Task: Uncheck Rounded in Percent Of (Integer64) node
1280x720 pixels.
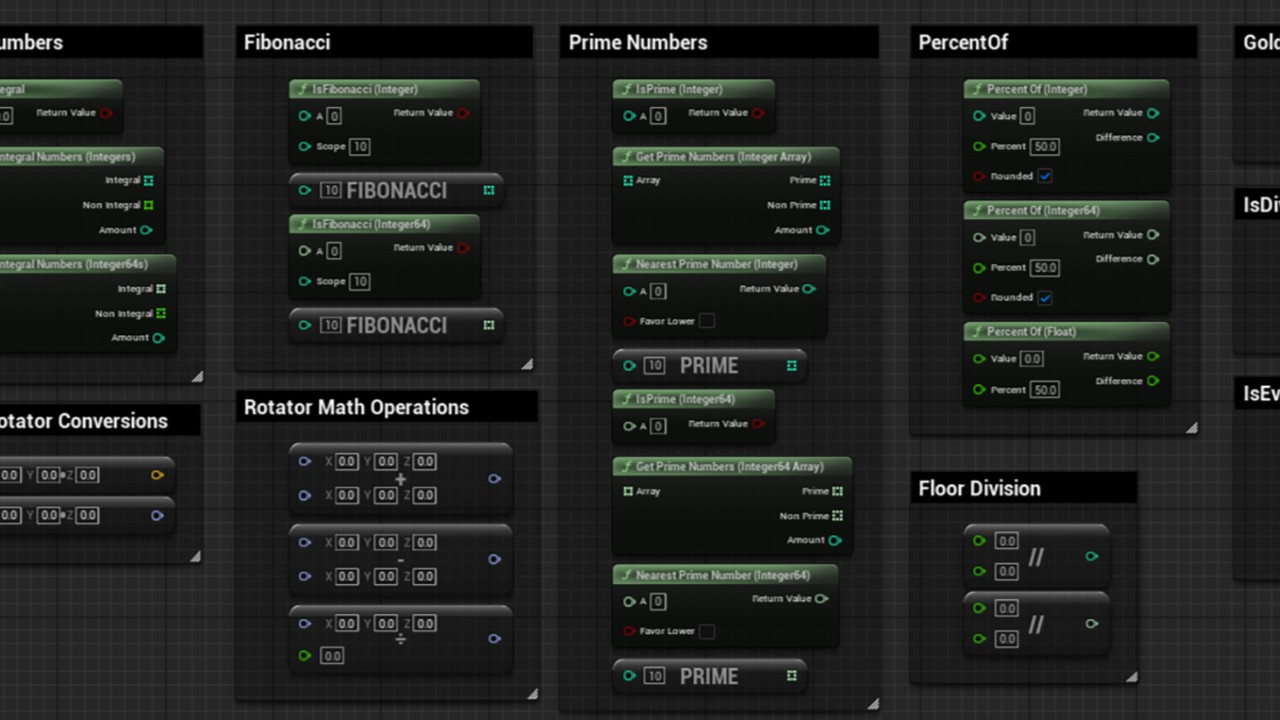Action: (x=1045, y=297)
